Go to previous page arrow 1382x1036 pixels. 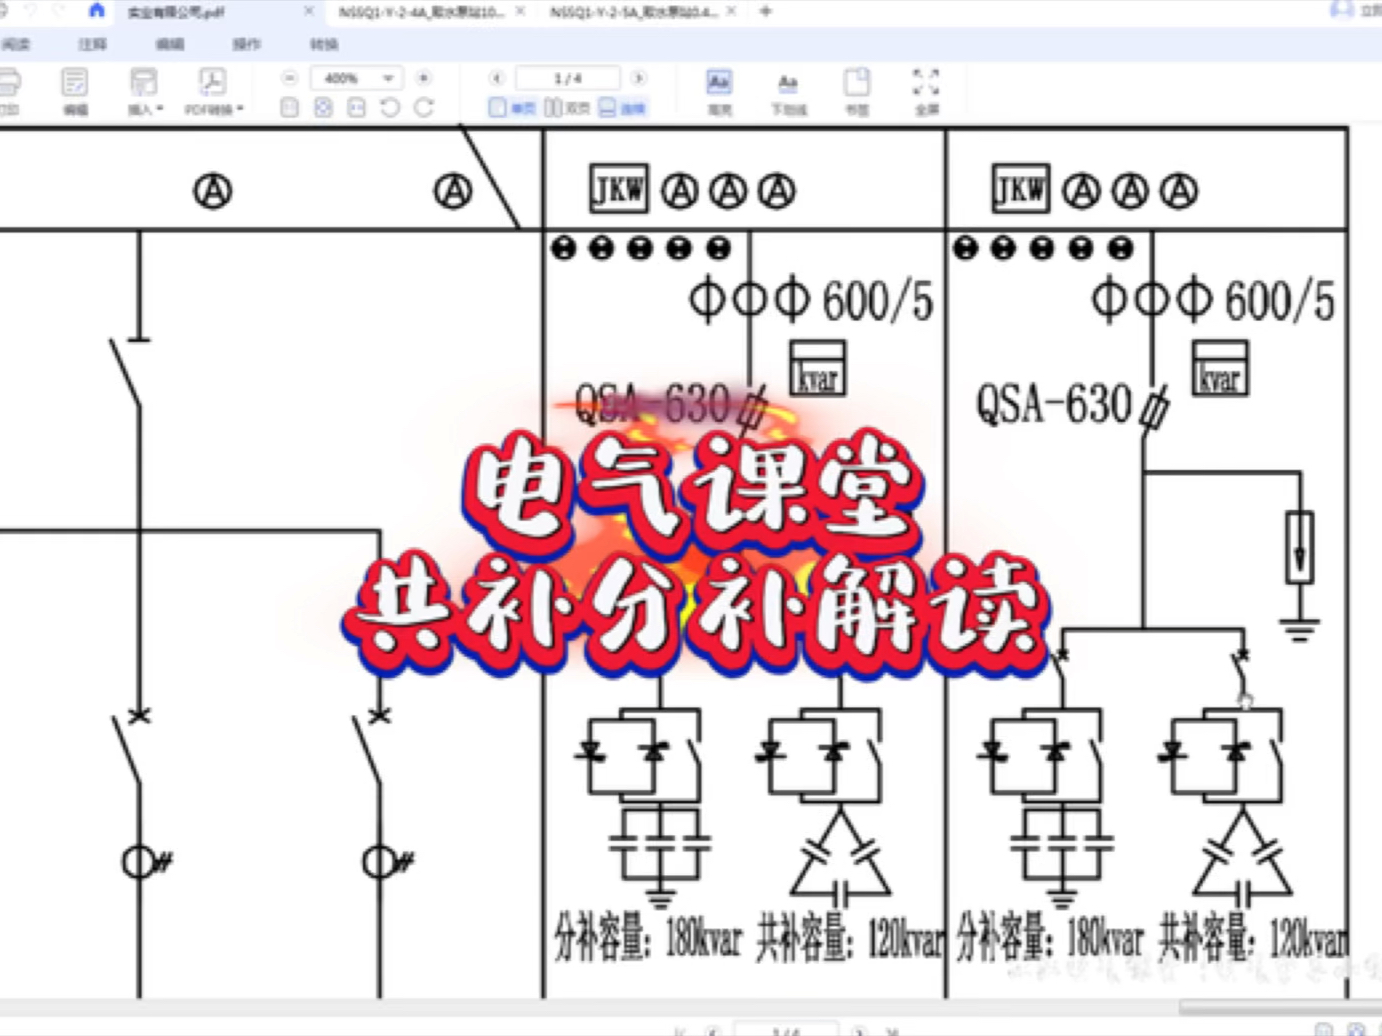pos(497,78)
